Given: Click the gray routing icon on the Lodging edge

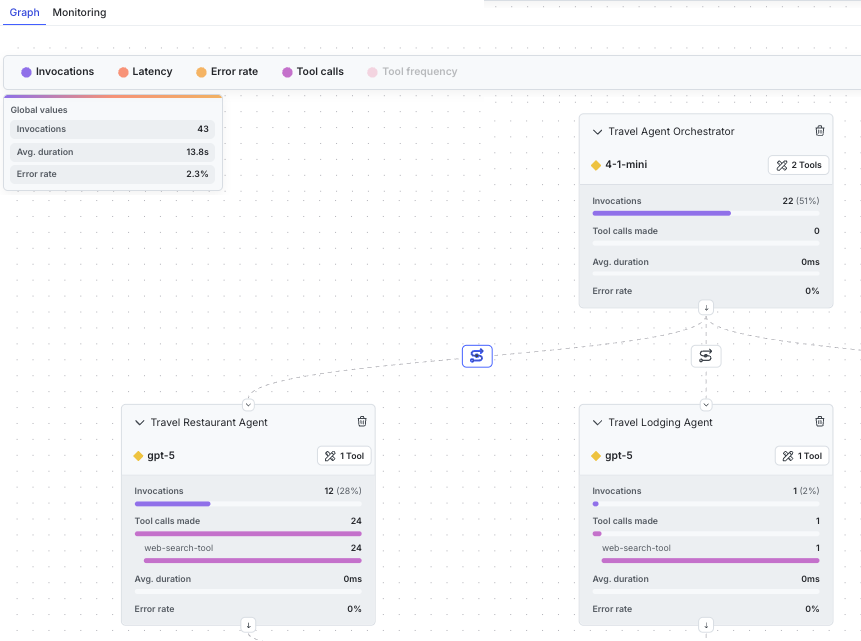Looking at the screenshot, I should [x=706, y=356].
